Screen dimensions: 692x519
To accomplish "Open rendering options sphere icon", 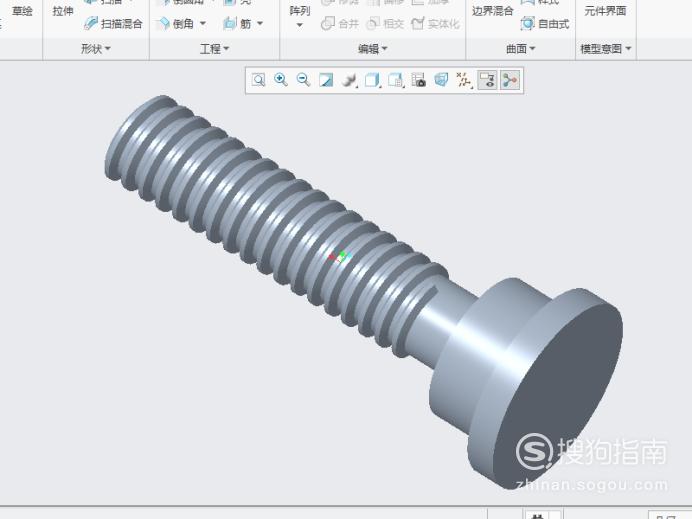I will pyautogui.click(x=349, y=80).
